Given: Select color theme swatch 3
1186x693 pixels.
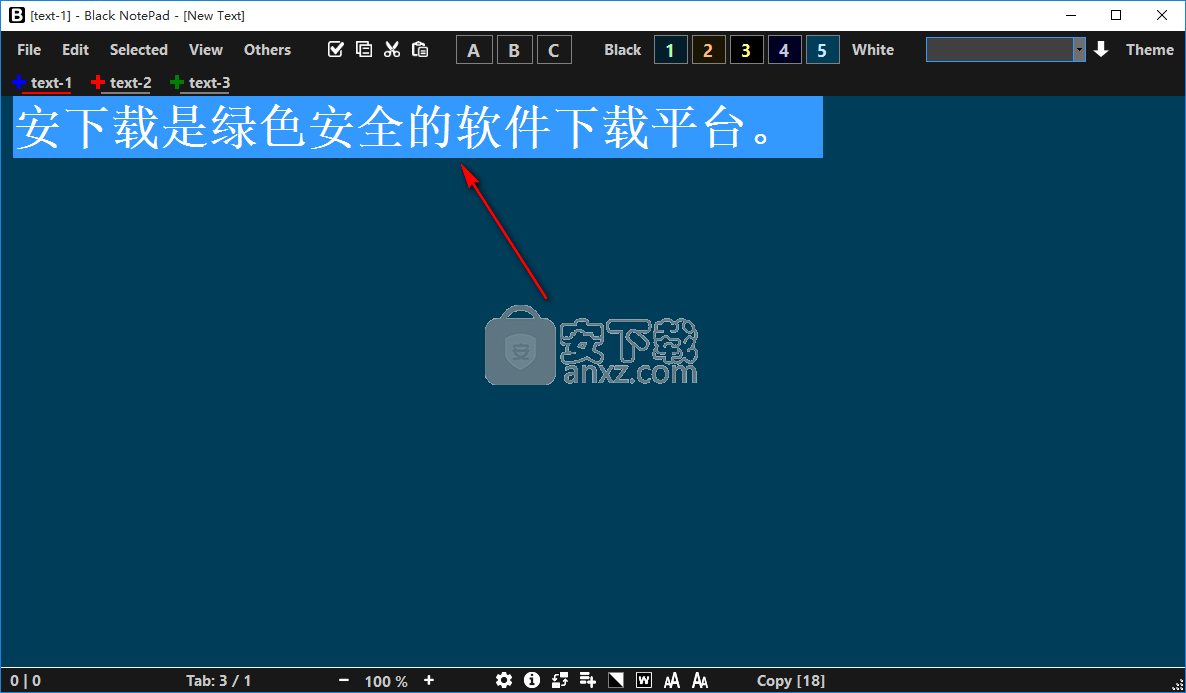Looking at the screenshot, I should click(747, 50).
